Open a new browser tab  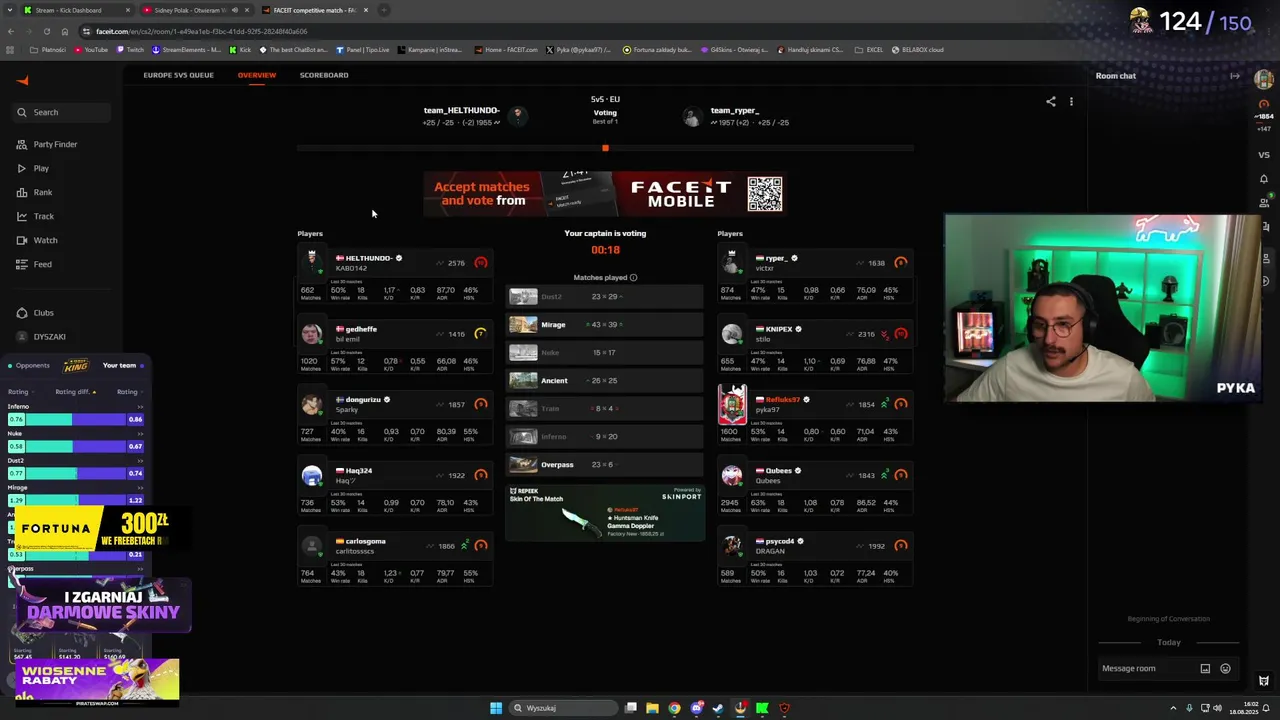tap(384, 10)
